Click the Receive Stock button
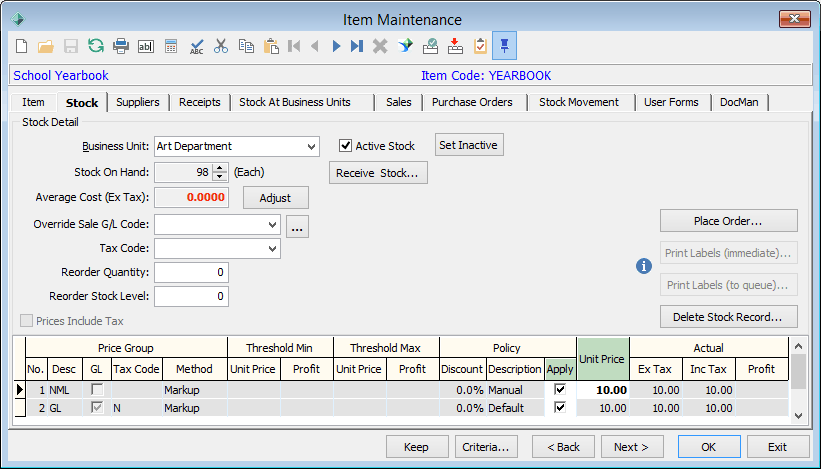This screenshot has width=821, height=469. [x=378, y=173]
